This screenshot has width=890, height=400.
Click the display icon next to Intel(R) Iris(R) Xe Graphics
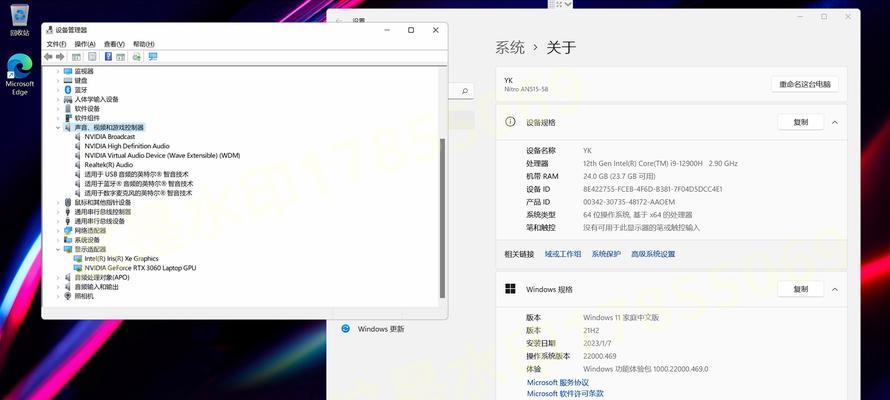[78, 259]
